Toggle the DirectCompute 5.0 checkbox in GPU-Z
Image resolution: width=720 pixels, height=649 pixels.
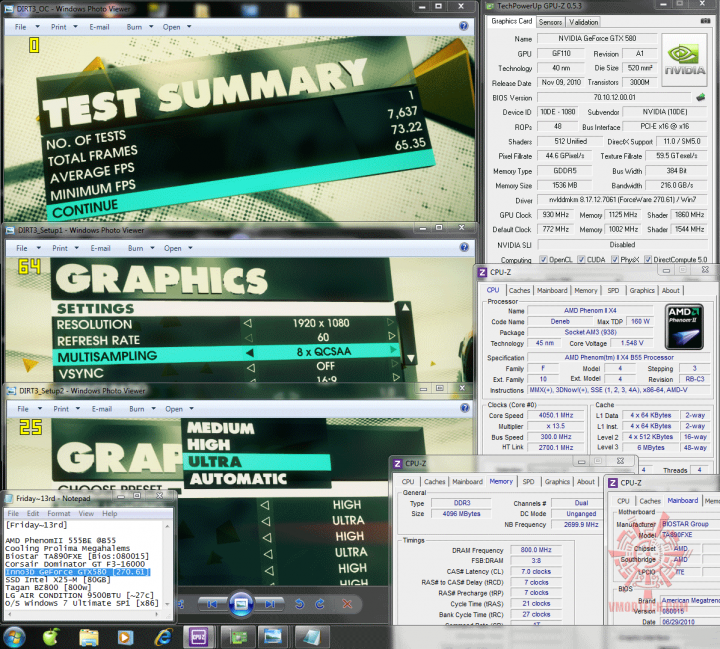648,260
